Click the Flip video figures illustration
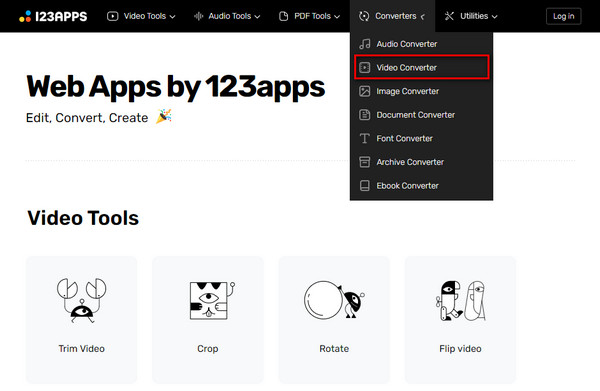600x391 pixels. tap(461, 301)
